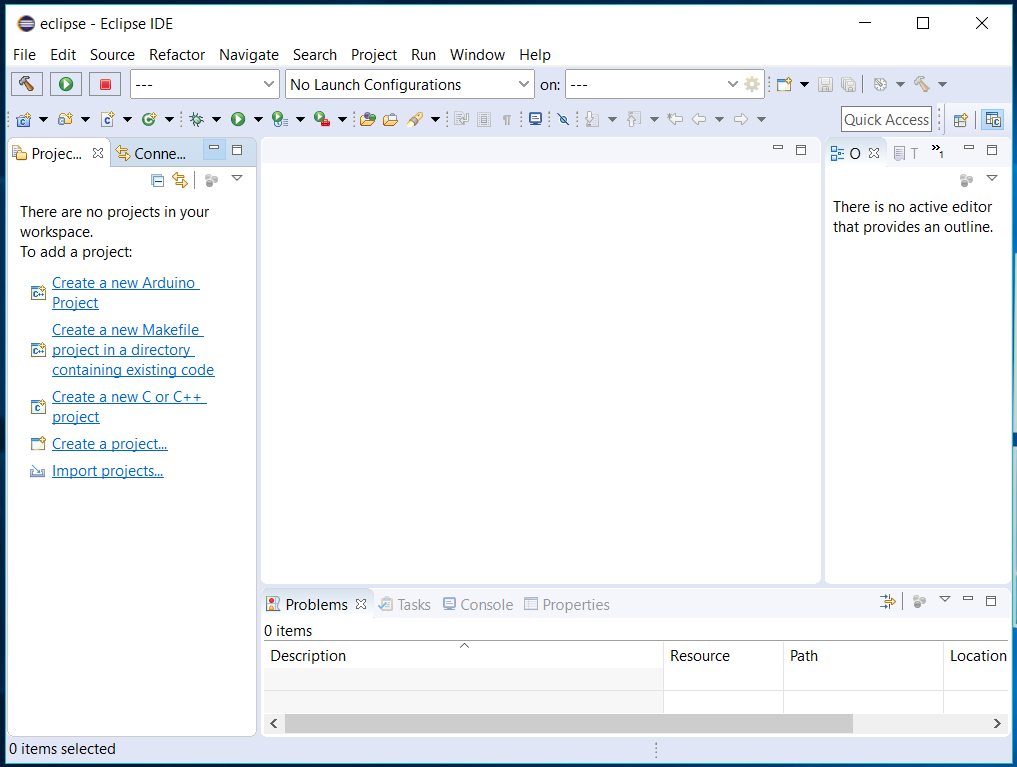Click the hammer Build button in launch bar
The image size is (1017, 767).
[27, 84]
